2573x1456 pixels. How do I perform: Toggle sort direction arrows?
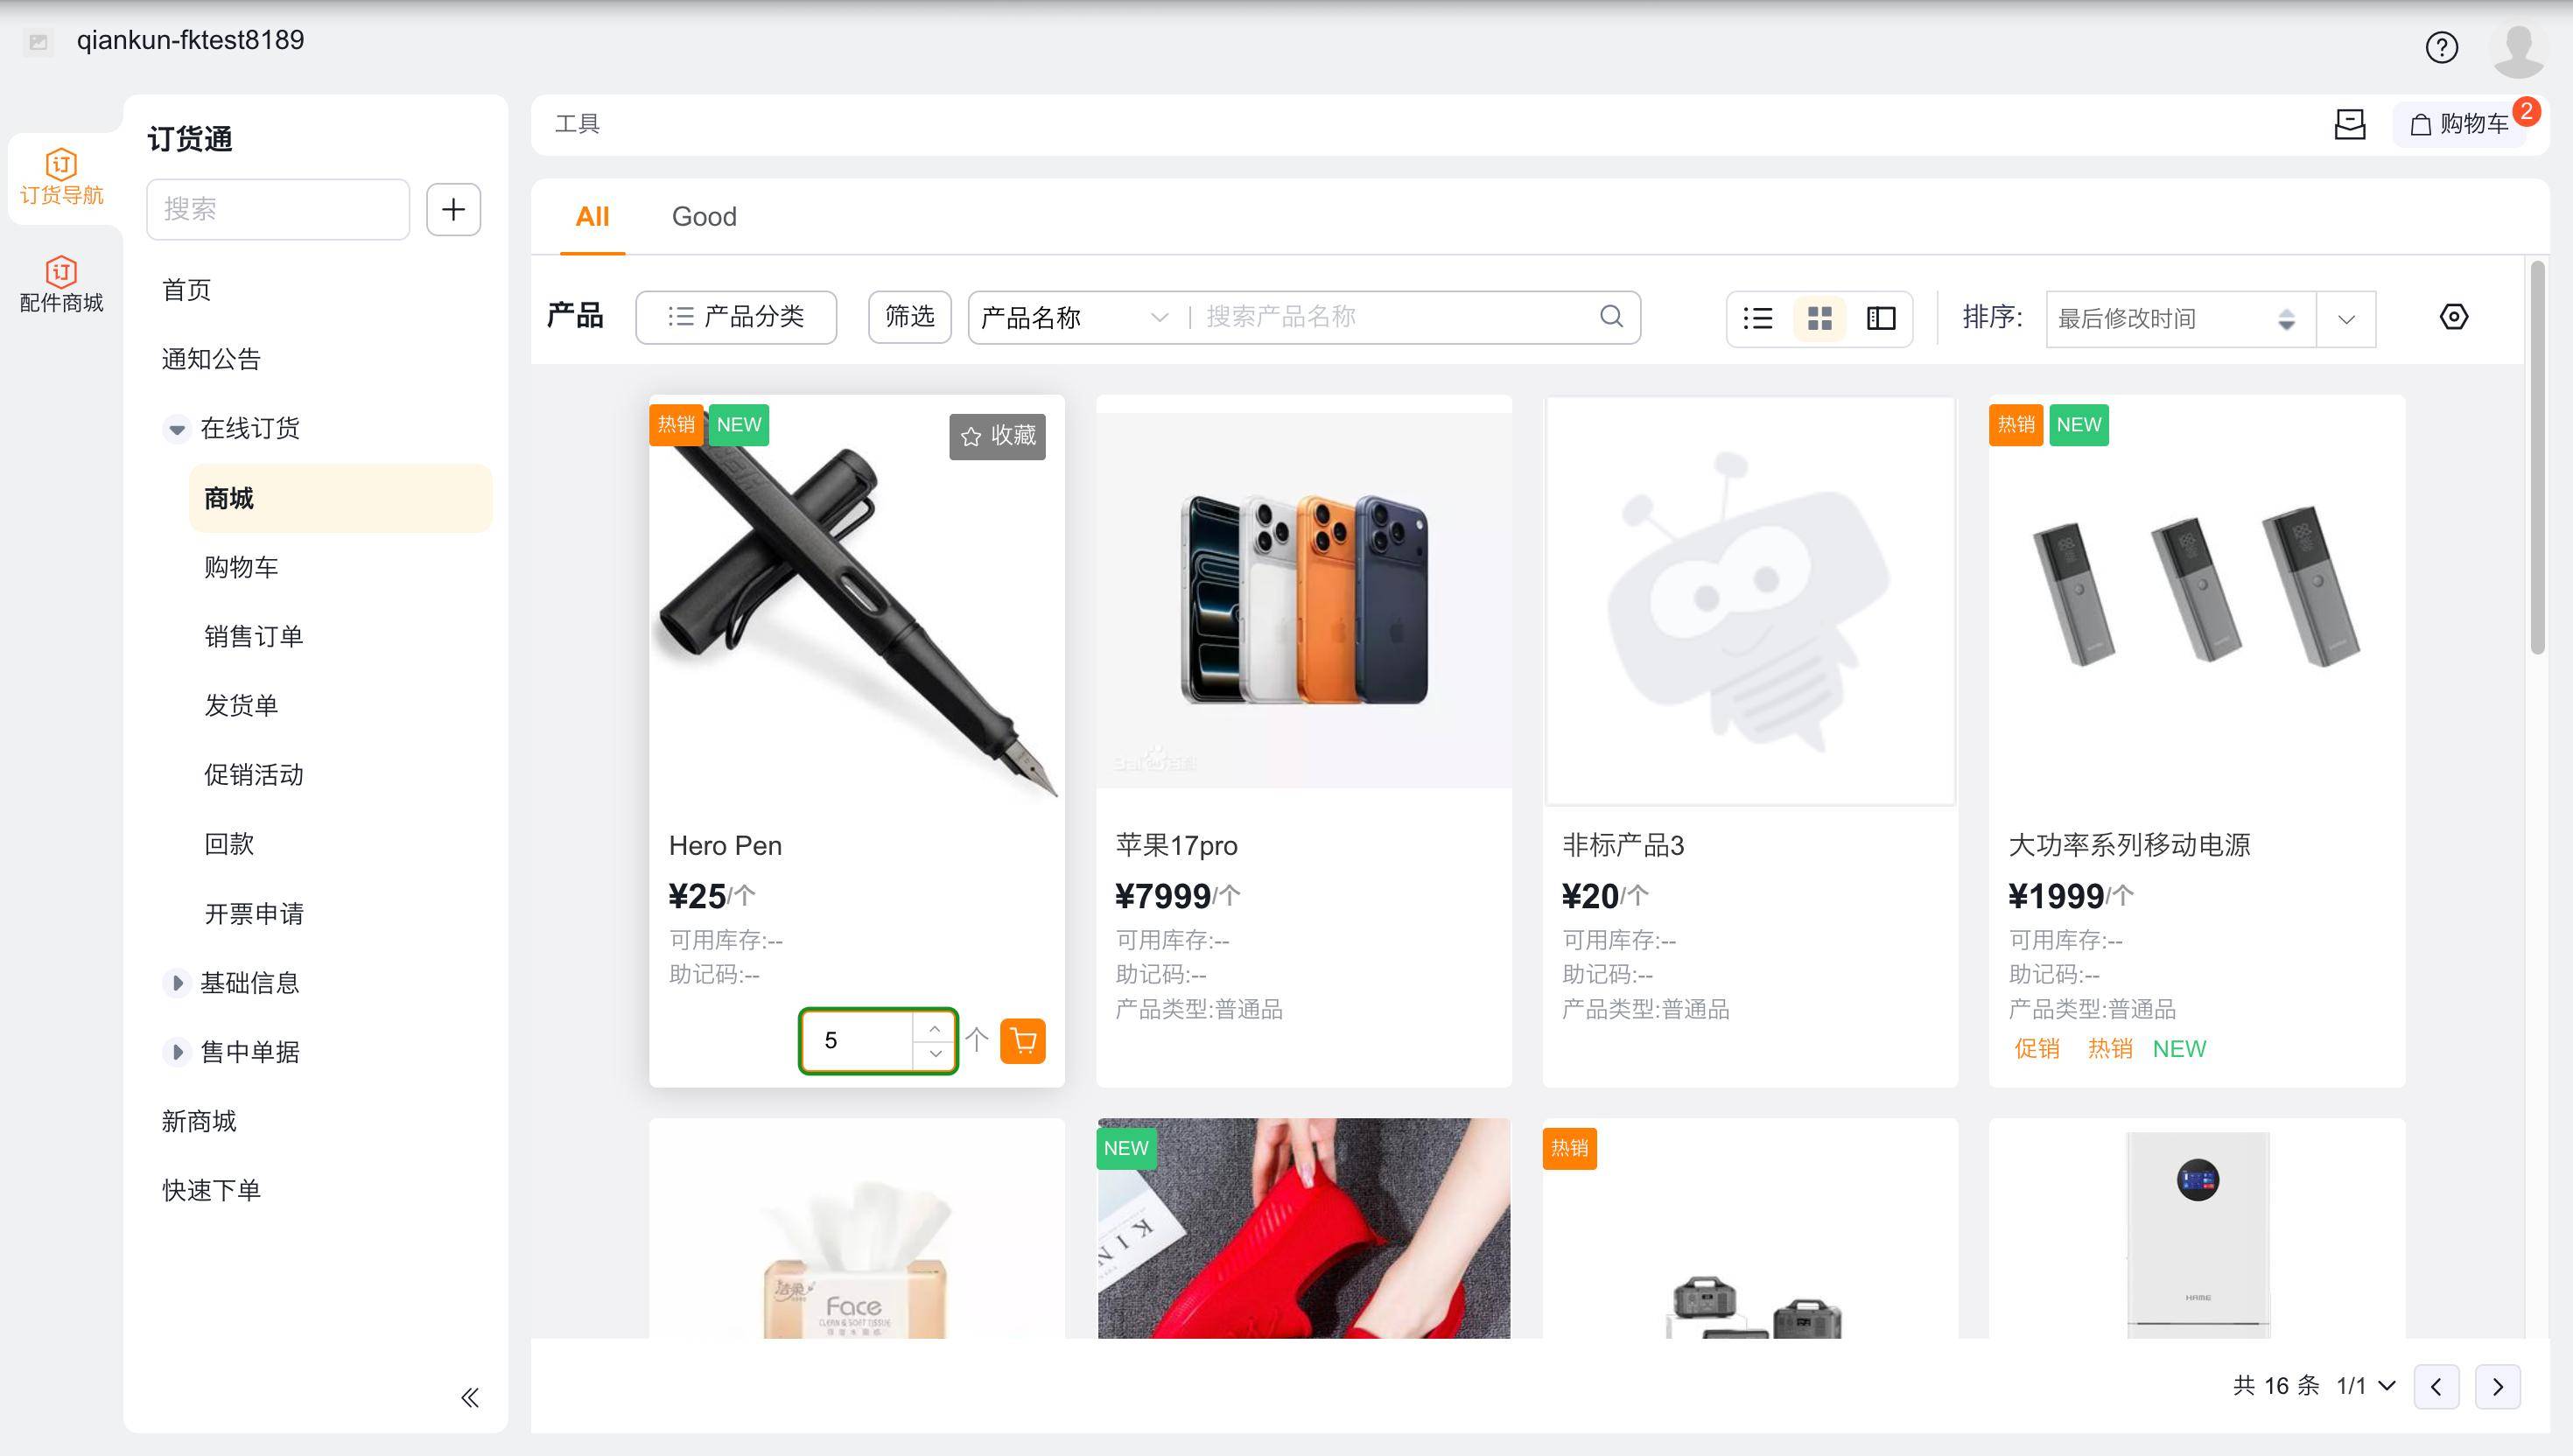[2286, 319]
